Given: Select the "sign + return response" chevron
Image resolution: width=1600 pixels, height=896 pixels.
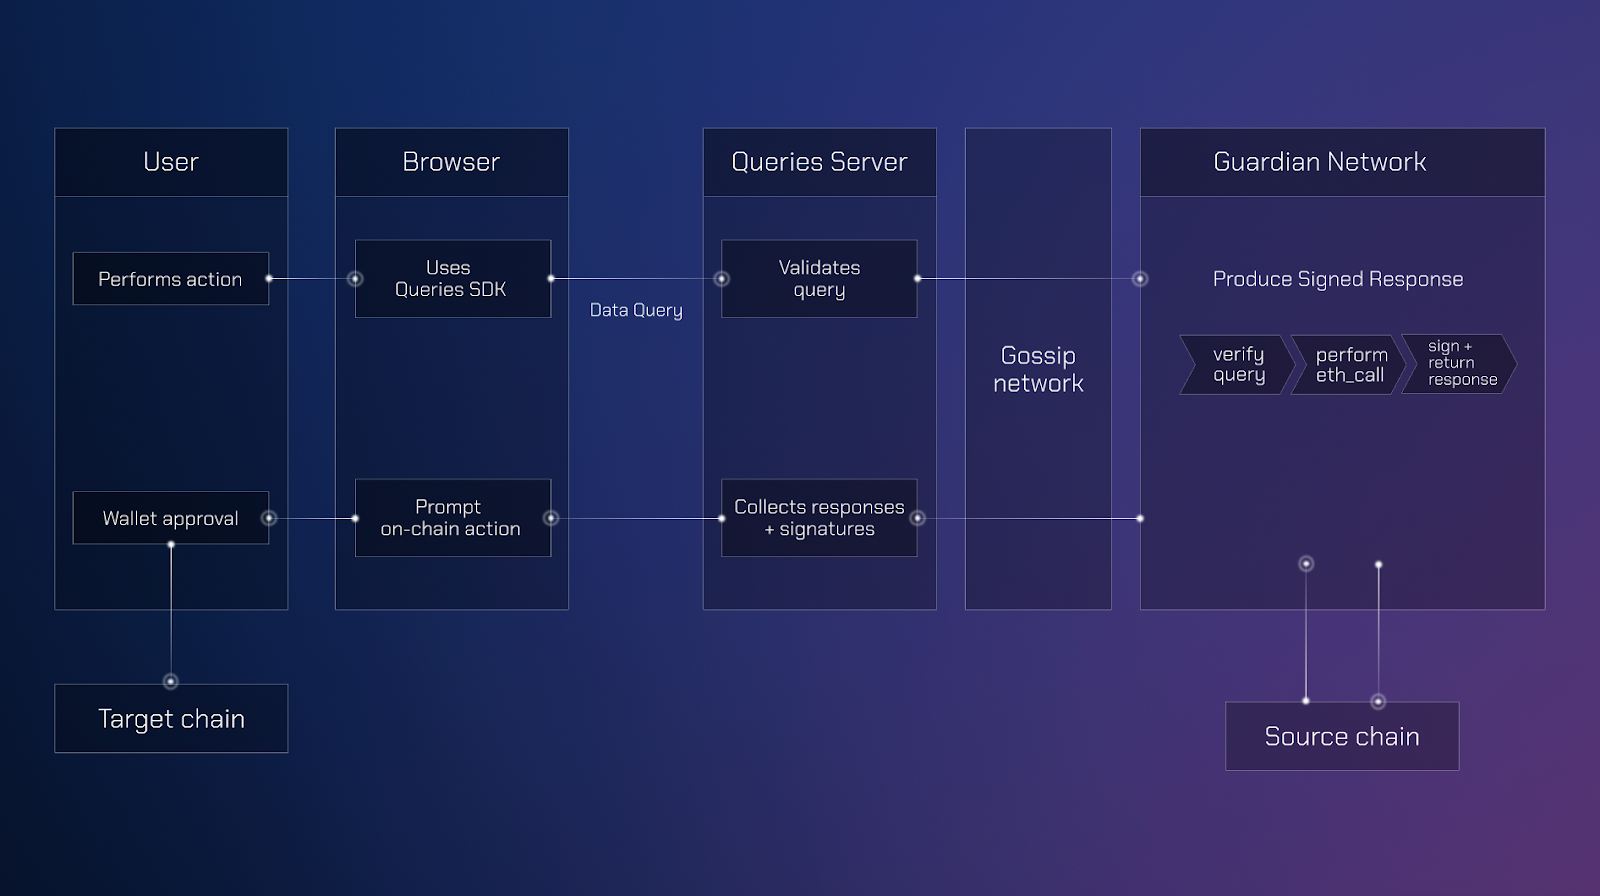Looking at the screenshot, I should point(1460,364).
